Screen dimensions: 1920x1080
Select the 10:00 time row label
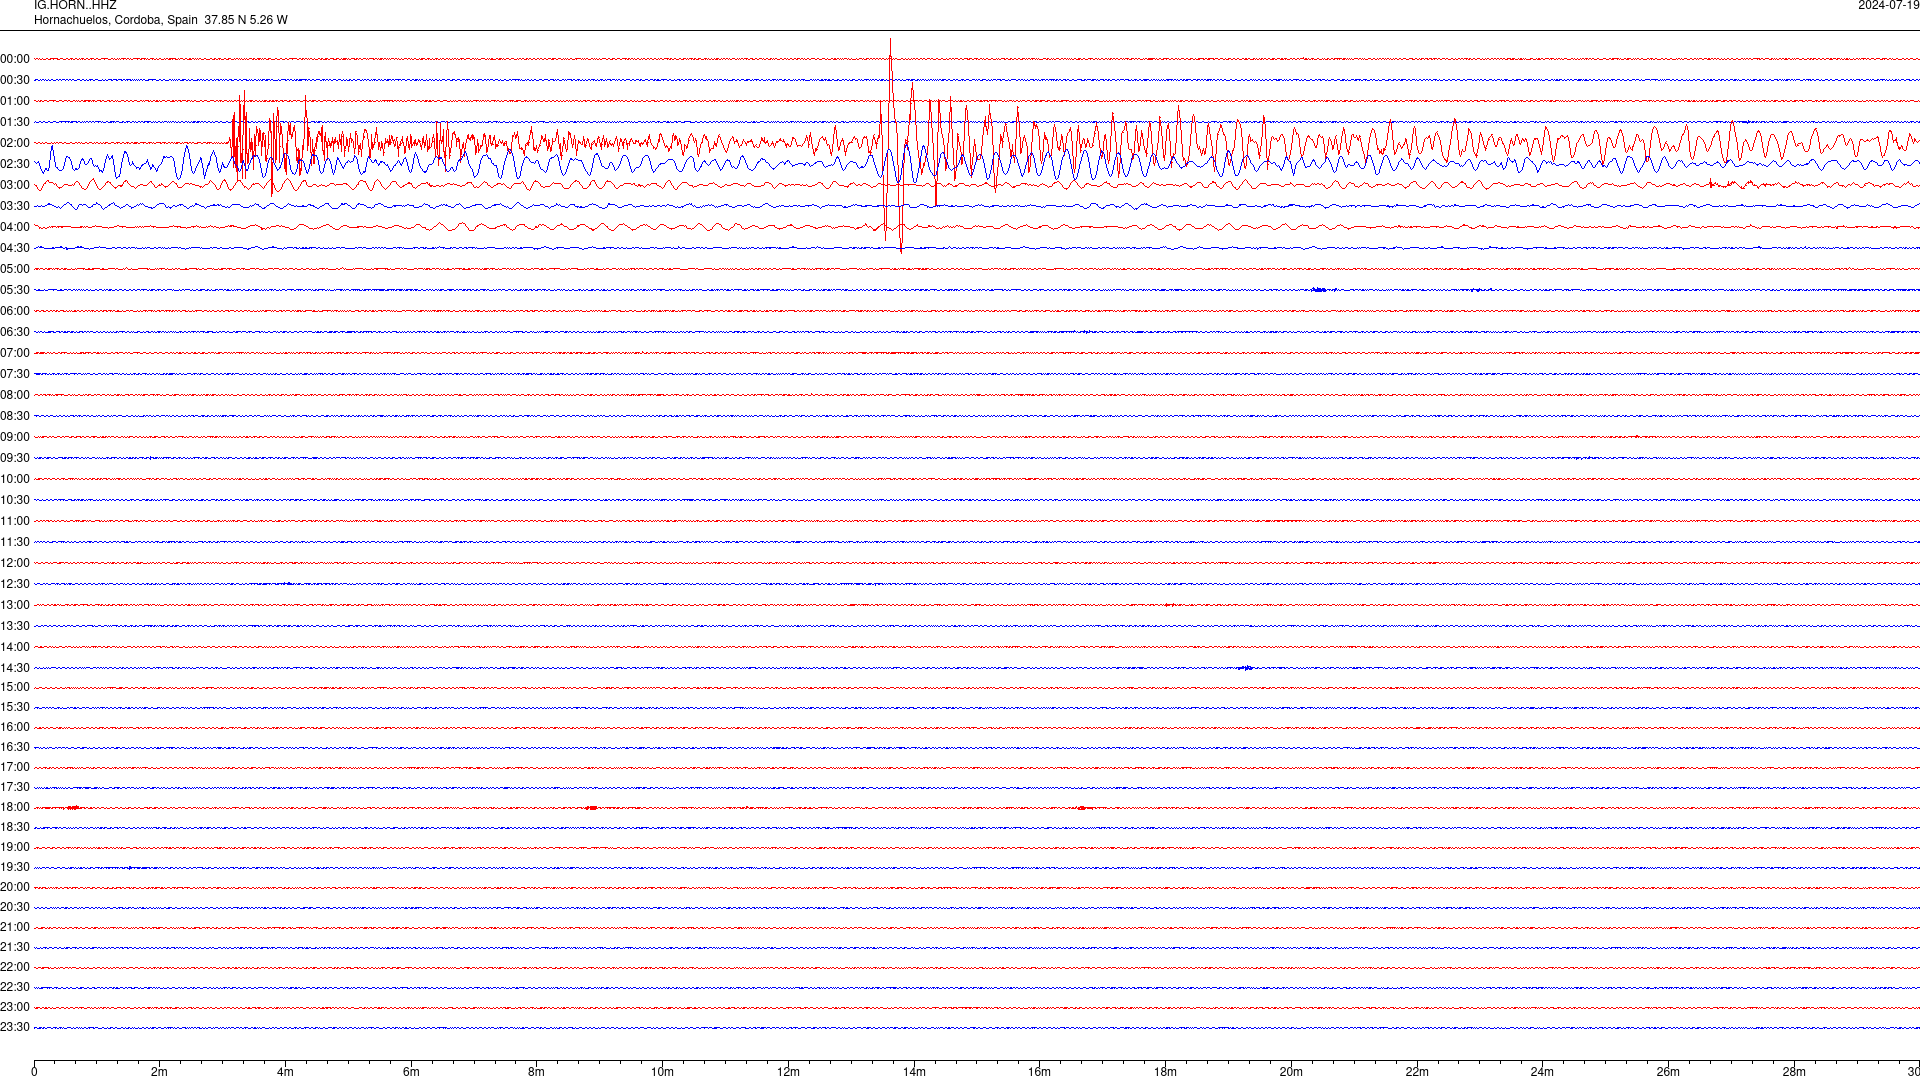15,479
